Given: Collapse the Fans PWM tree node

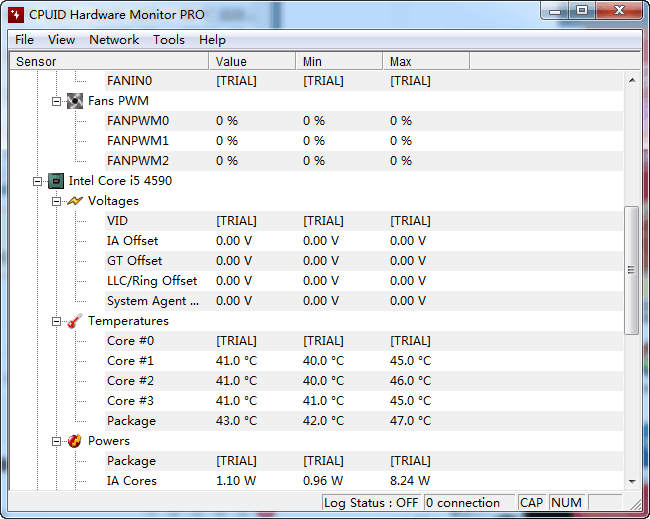Looking at the screenshot, I should [x=57, y=101].
